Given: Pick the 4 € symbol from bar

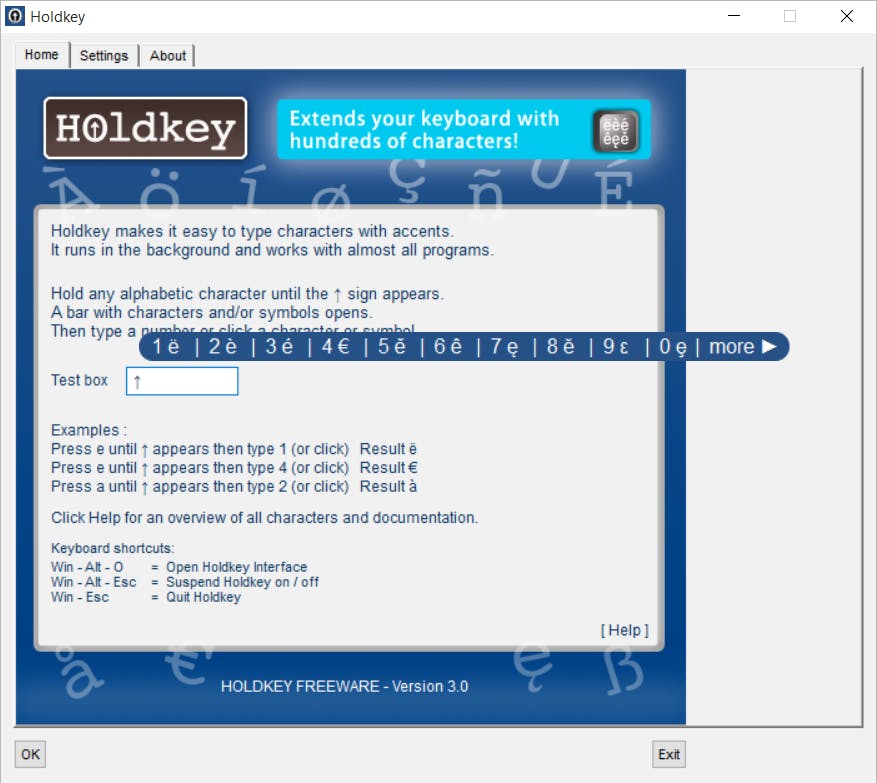Looking at the screenshot, I should pos(336,347).
